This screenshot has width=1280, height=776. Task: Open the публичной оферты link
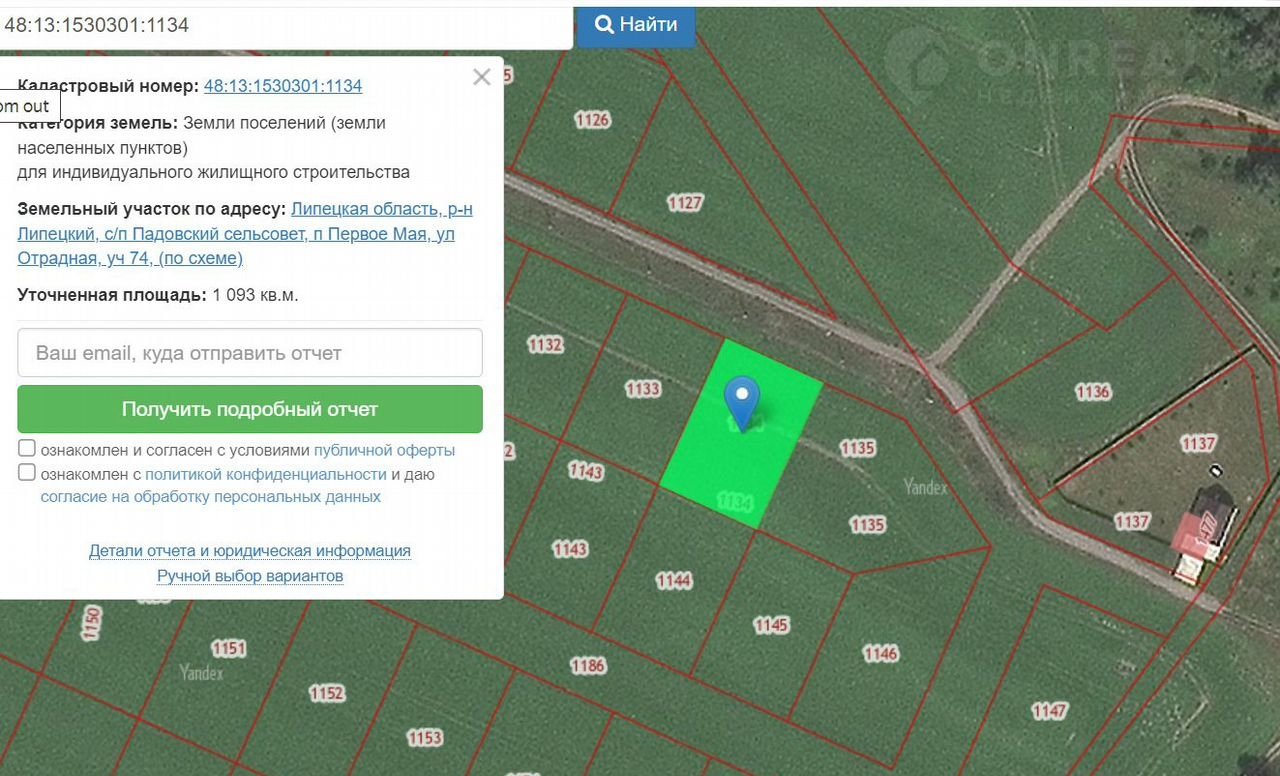coord(384,450)
